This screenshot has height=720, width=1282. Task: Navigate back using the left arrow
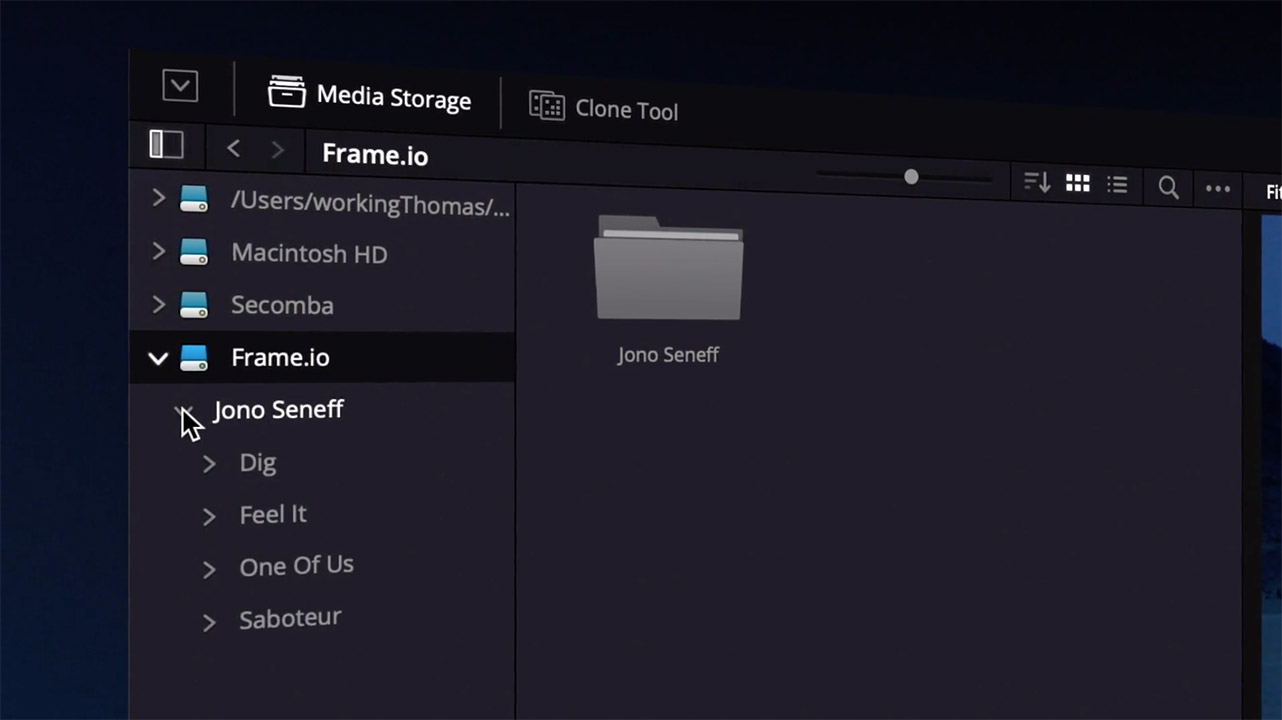[x=233, y=148]
